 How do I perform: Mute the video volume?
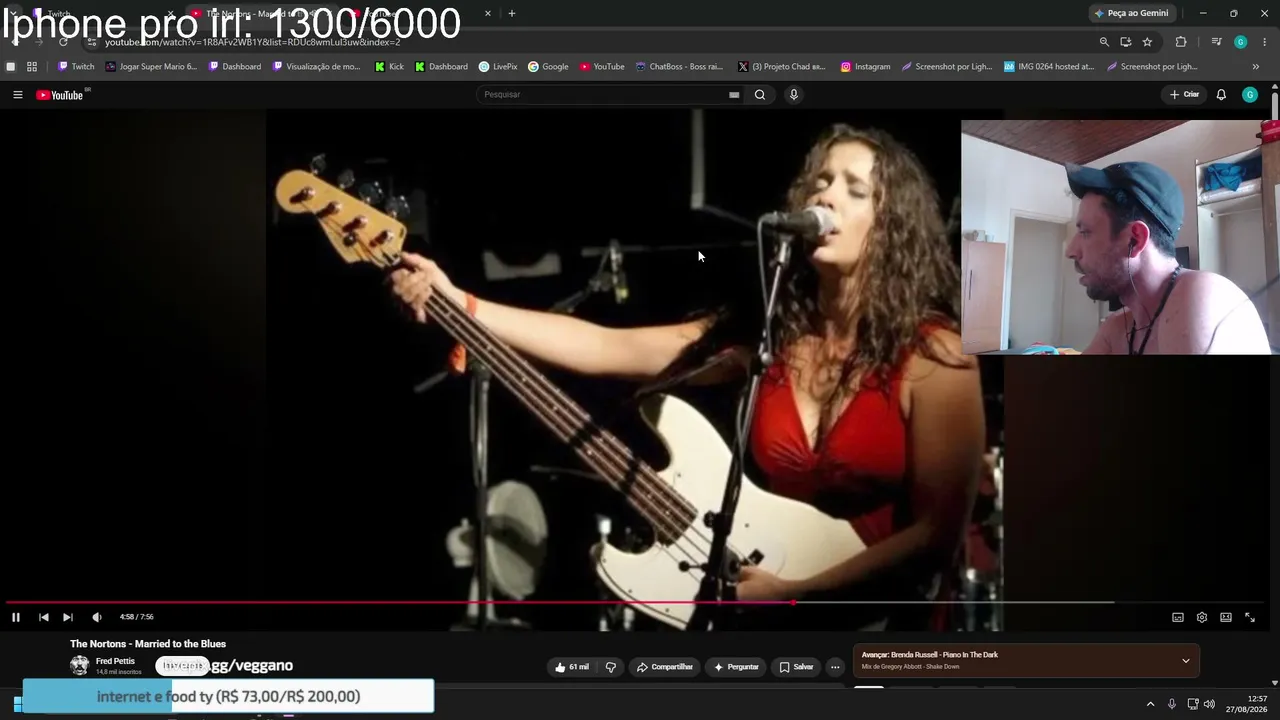(x=97, y=617)
